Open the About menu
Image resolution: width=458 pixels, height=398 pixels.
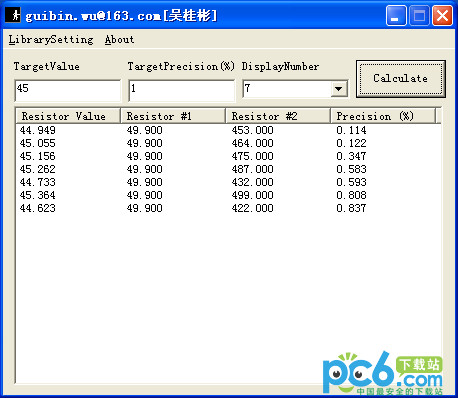tap(119, 40)
